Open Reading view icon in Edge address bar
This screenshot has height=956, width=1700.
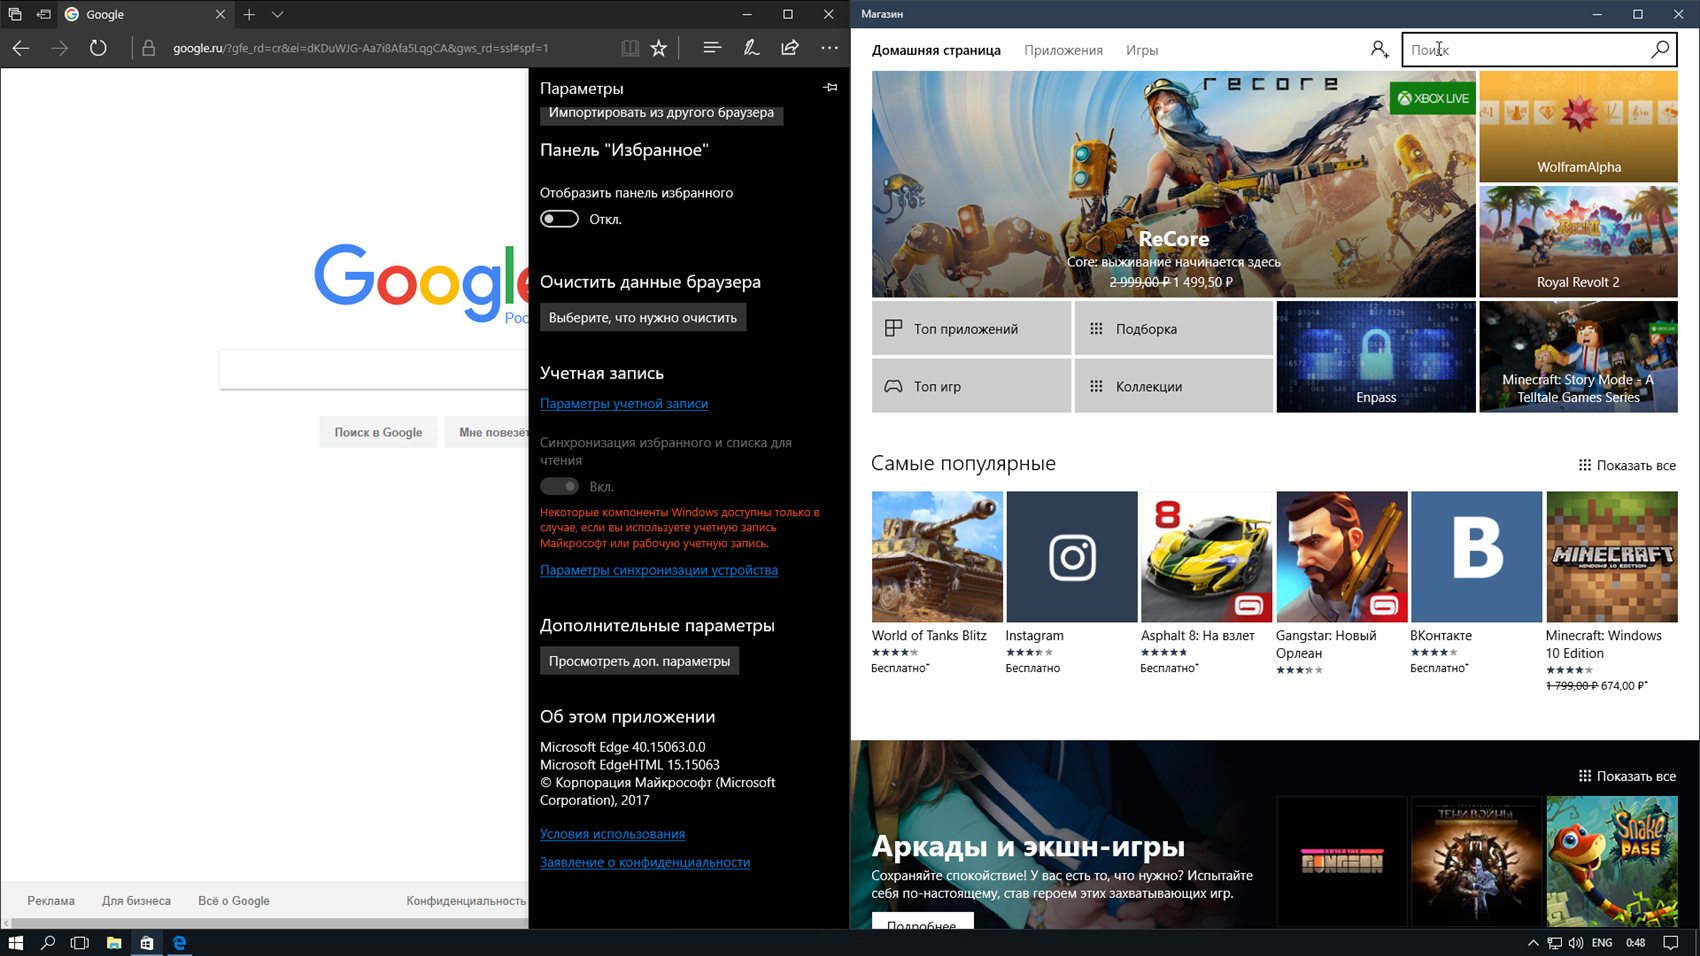tap(629, 48)
